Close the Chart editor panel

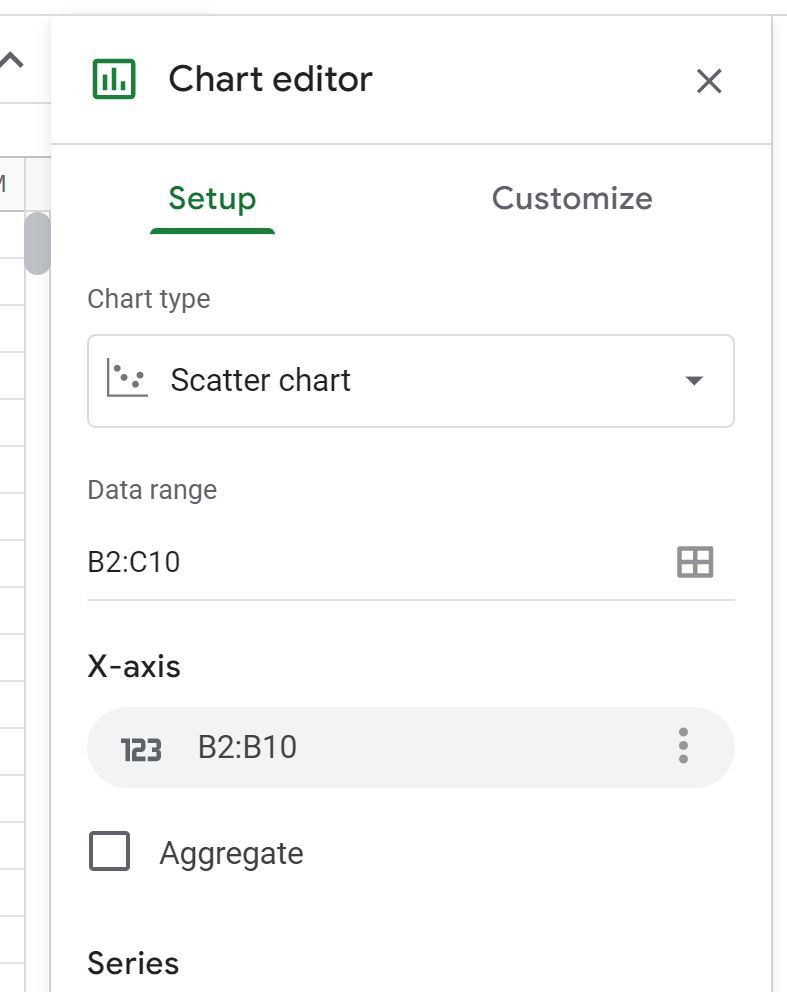(709, 81)
